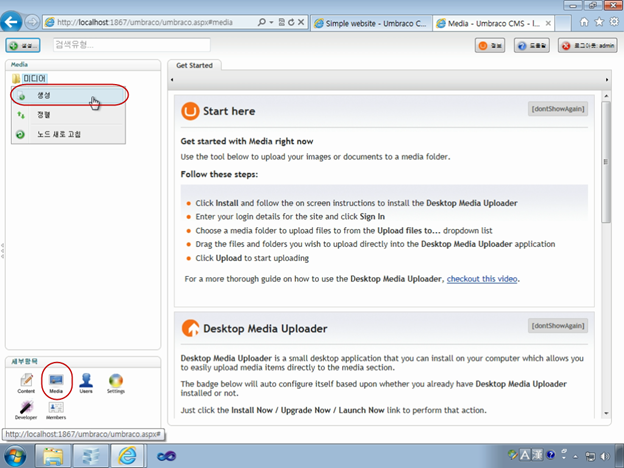
Task: Click the compatibility view icon in address bar
Action: click(x=282, y=22)
